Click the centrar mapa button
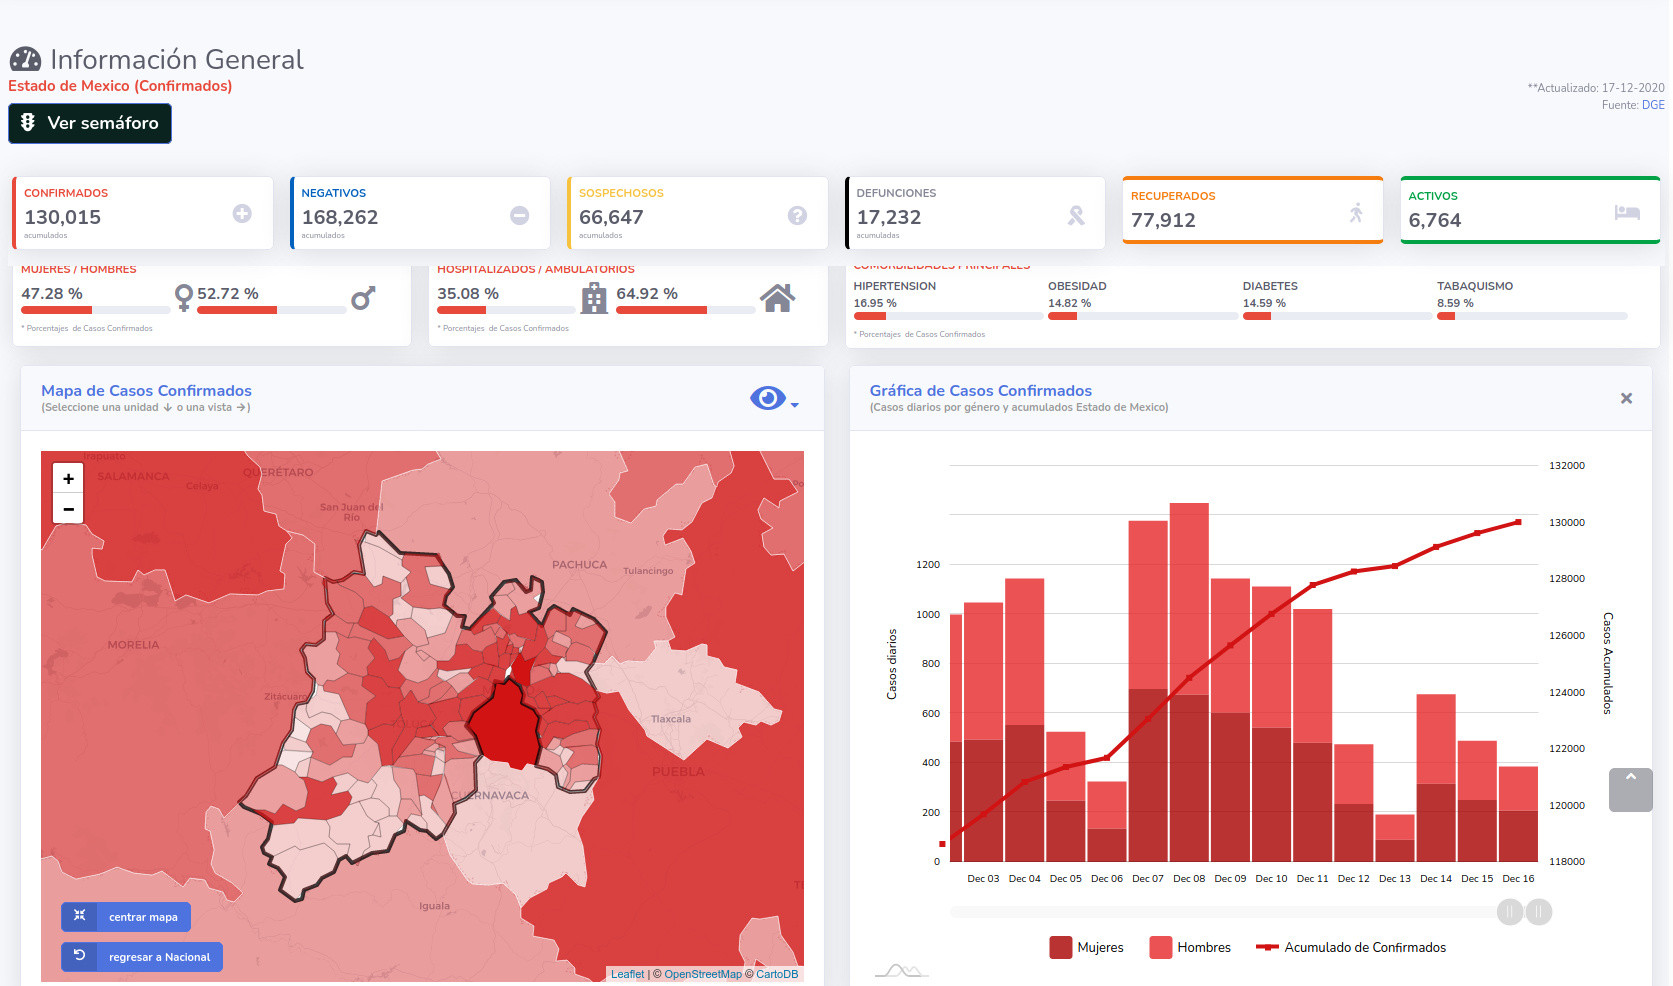1673x986 pixels. pos(126,917)
